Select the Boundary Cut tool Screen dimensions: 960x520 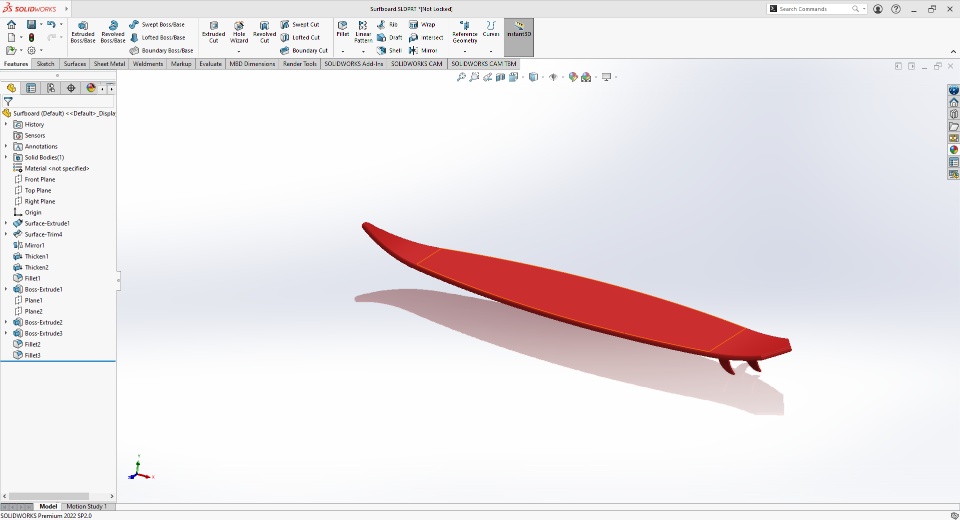tap(304, 50)
